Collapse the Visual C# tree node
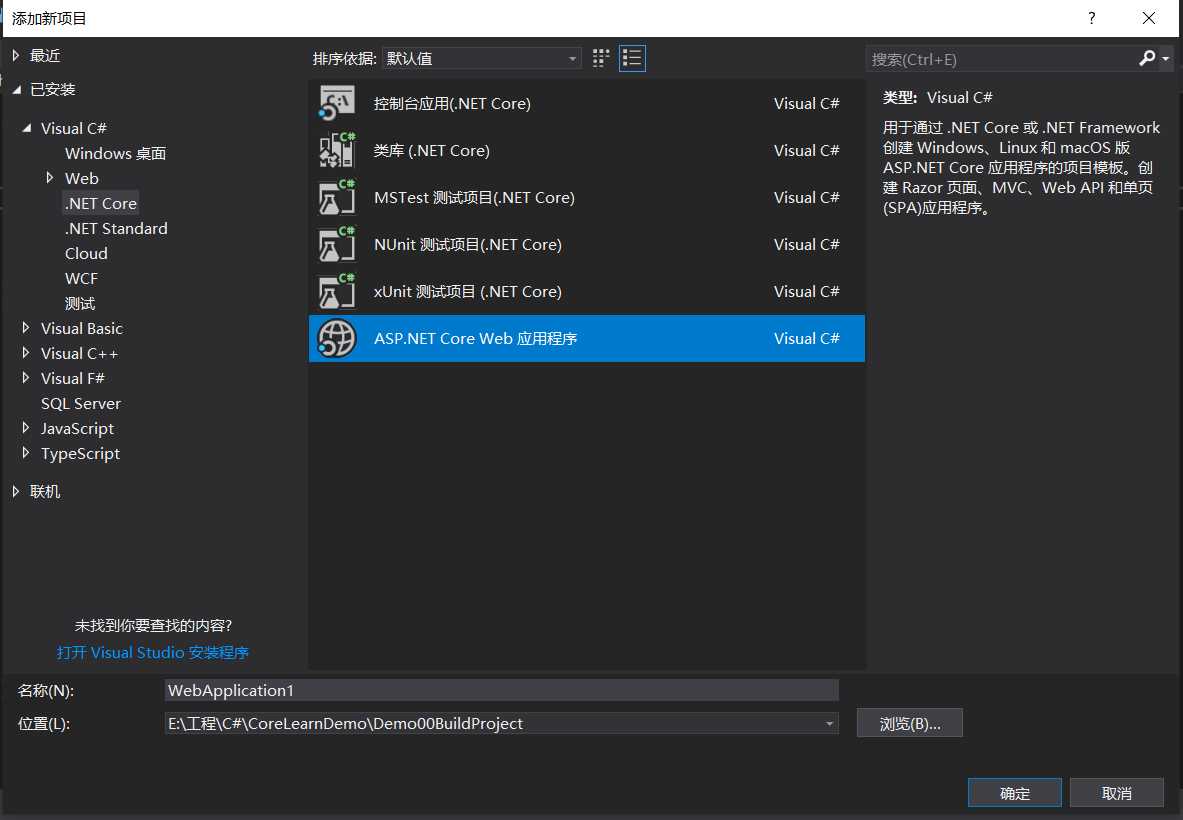Viewport: 1183px width, 820px height. (27, 128)
